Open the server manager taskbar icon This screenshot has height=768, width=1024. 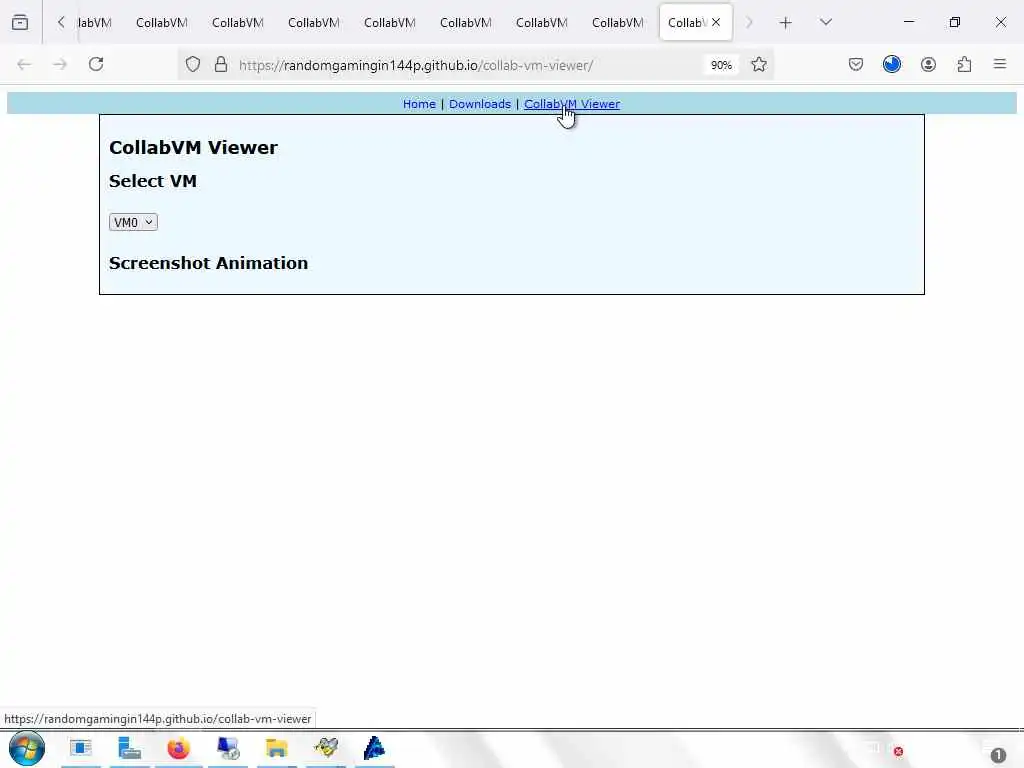(x=129, y=748)
